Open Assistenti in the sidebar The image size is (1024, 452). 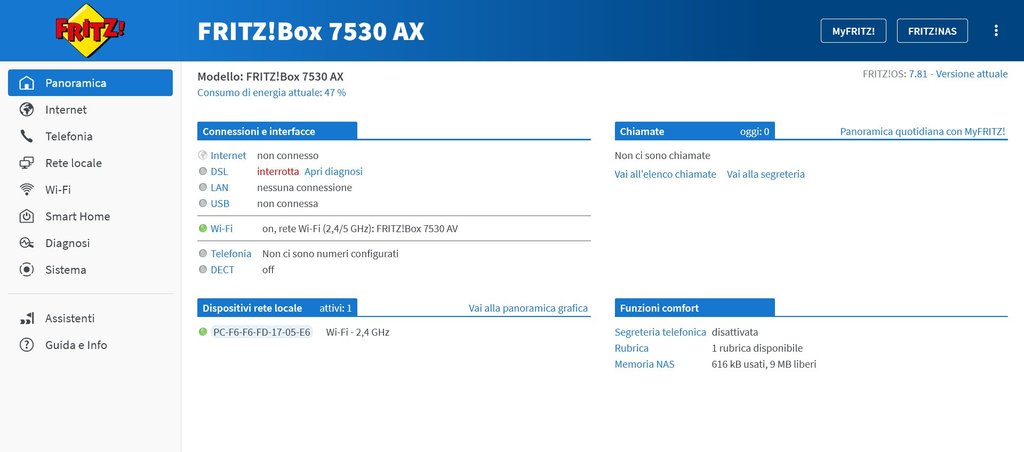point(90,319)
